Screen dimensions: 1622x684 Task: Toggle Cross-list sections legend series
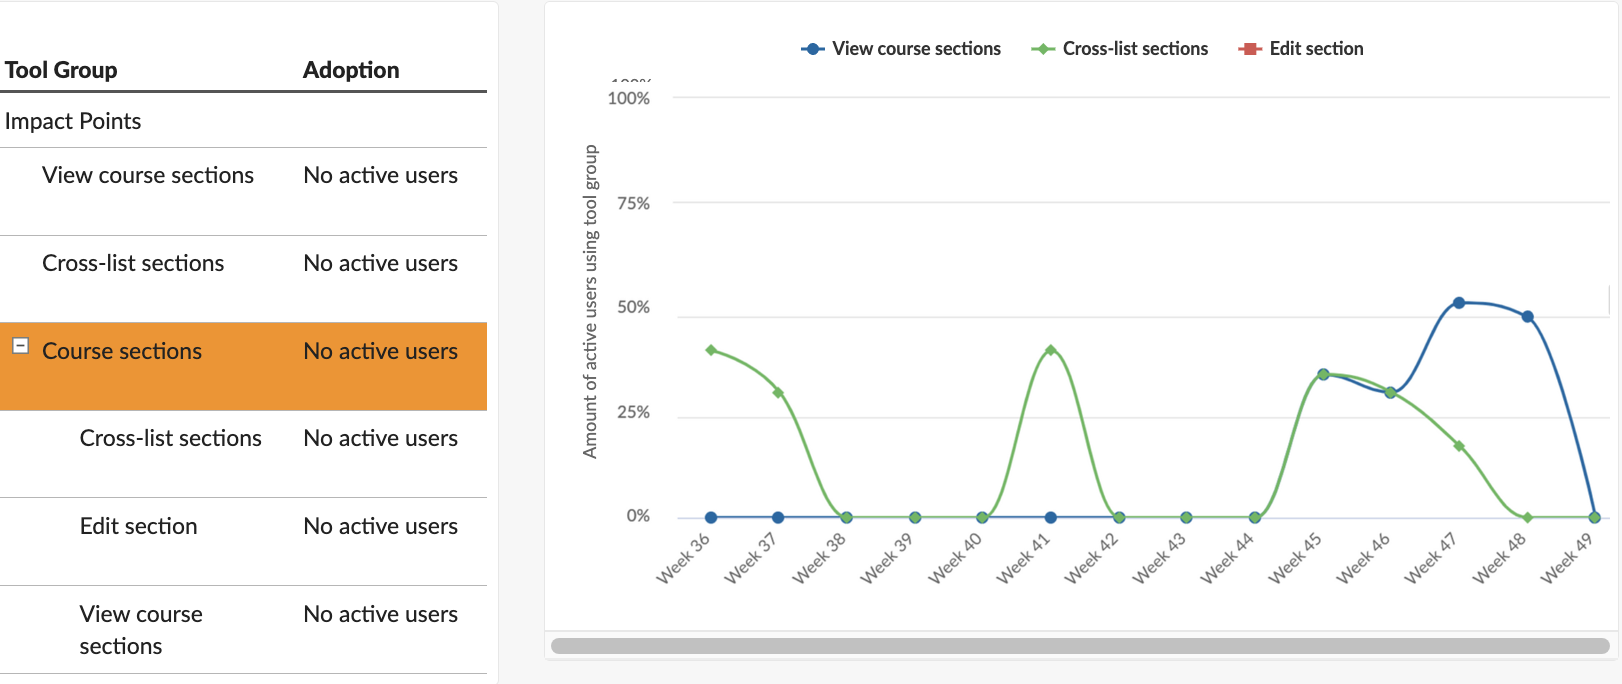pyautogui.click(x=1120, y=48)
